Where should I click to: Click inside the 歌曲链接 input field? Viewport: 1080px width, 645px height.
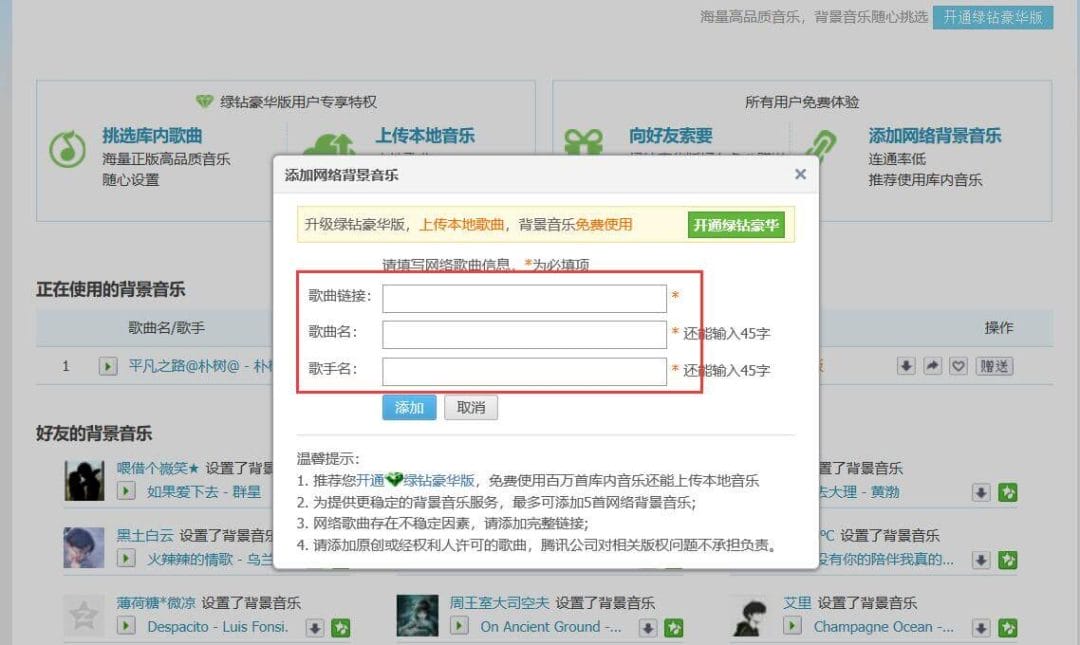pos(525,298)
